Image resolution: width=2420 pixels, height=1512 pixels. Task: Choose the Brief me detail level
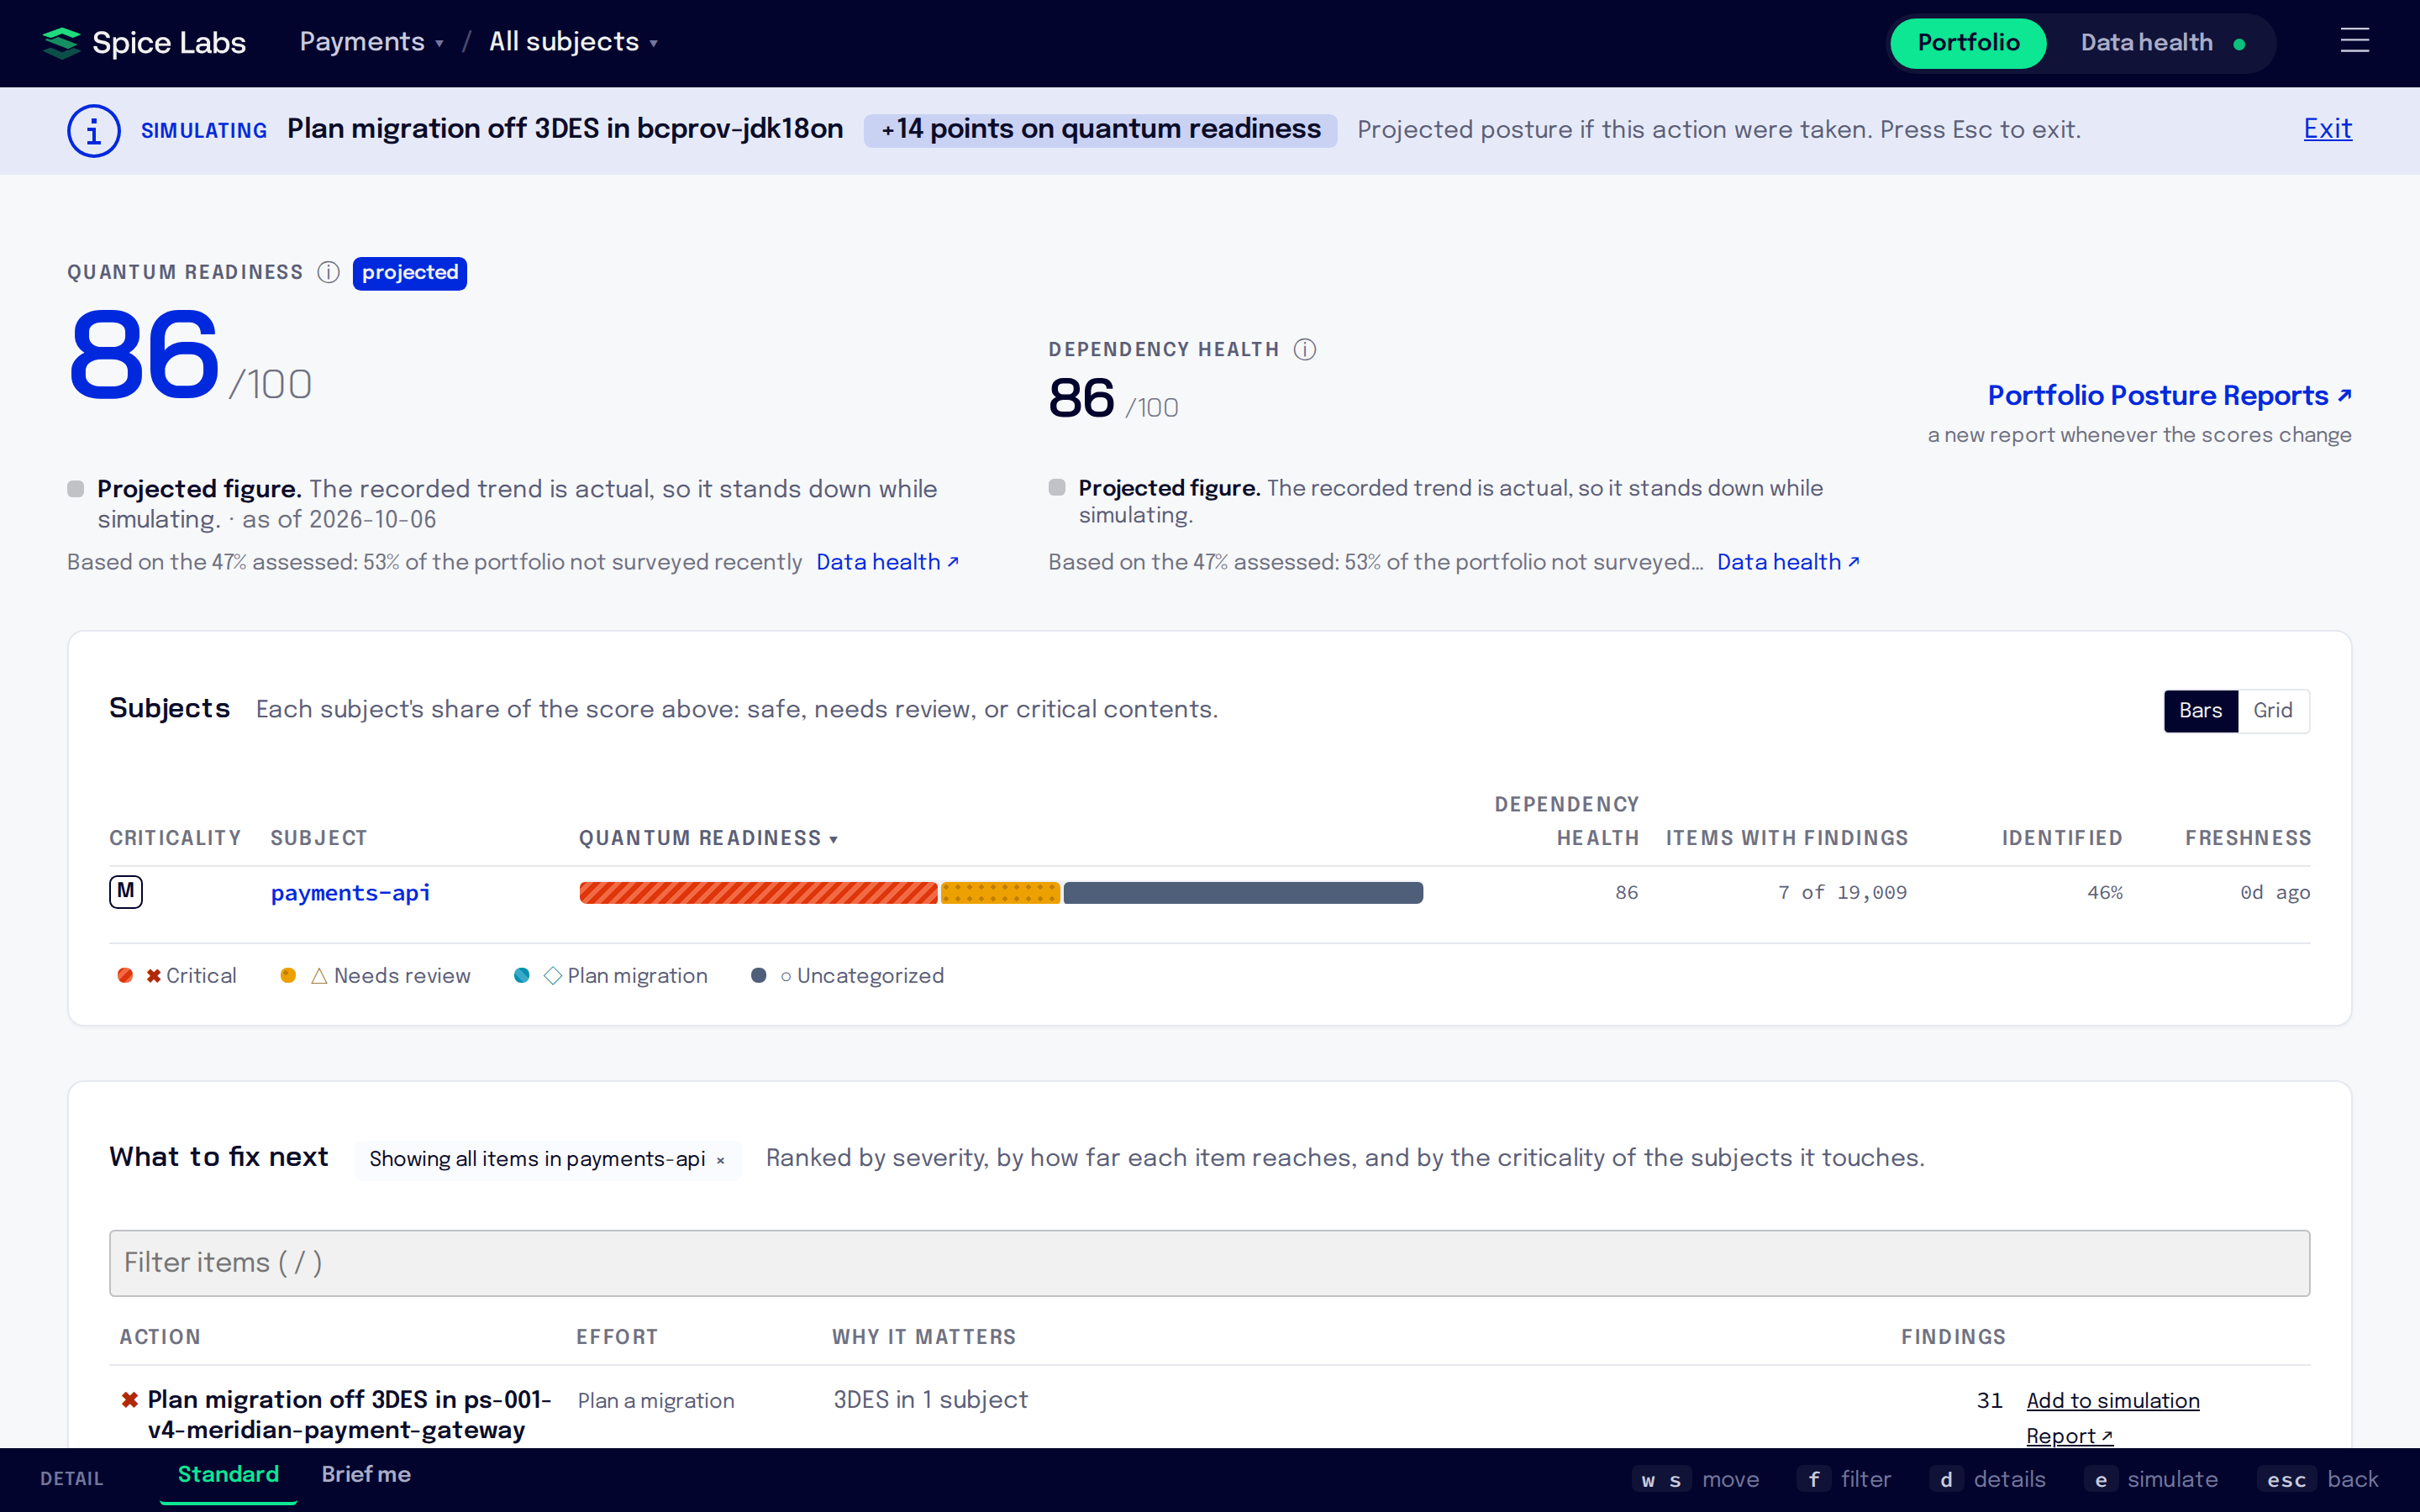366,1474
